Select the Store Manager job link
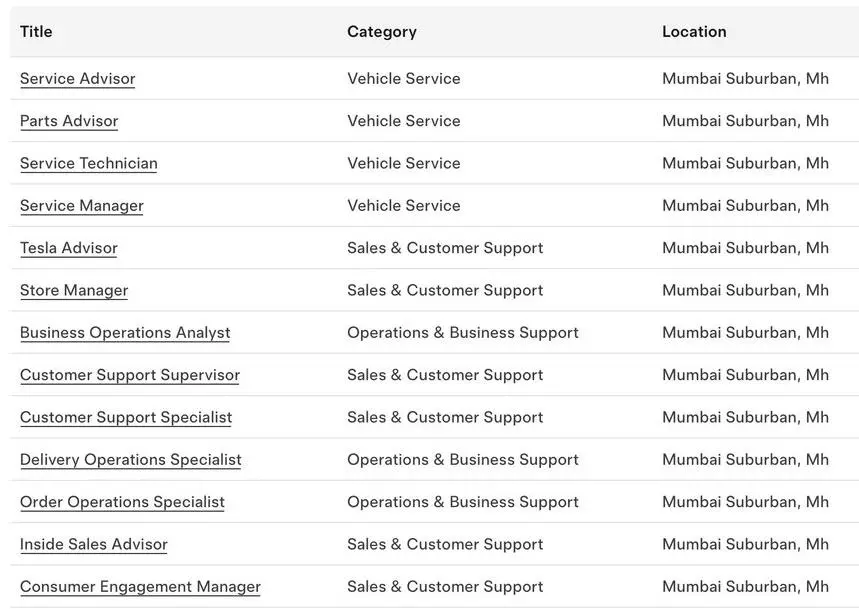The width and height of the screenshot is (859, 609). tap(74, 290)
